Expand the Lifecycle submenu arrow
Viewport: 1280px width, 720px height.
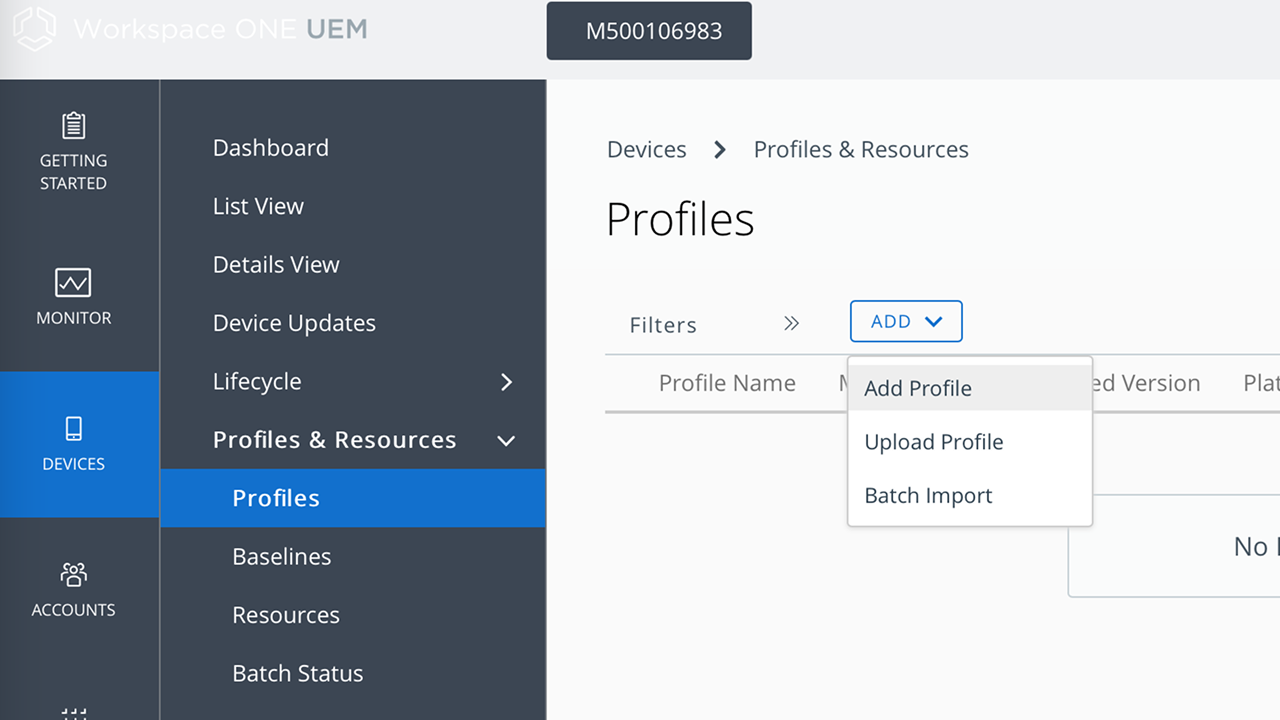pyautogui.click(x=506, y=382)
